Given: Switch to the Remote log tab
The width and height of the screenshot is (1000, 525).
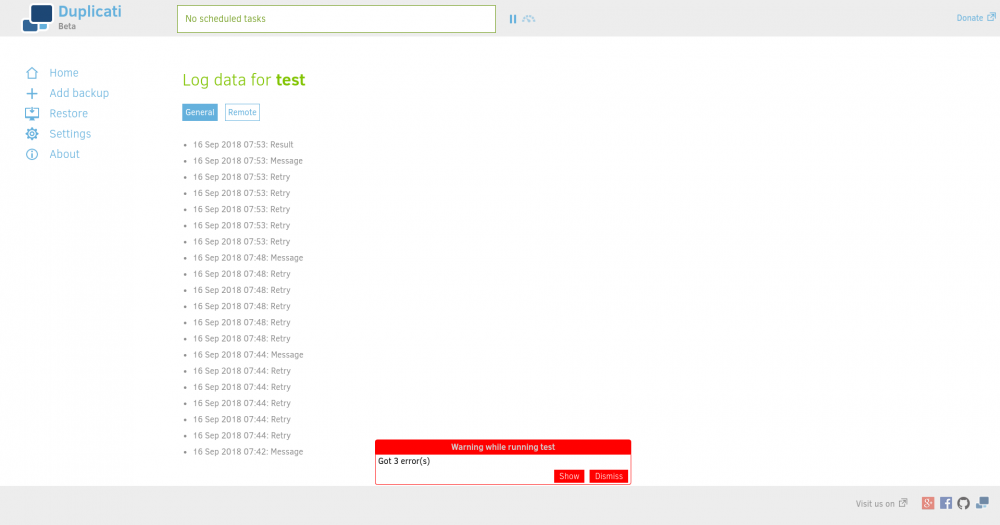Looking at the screenshot, I should tap(242, 112).
